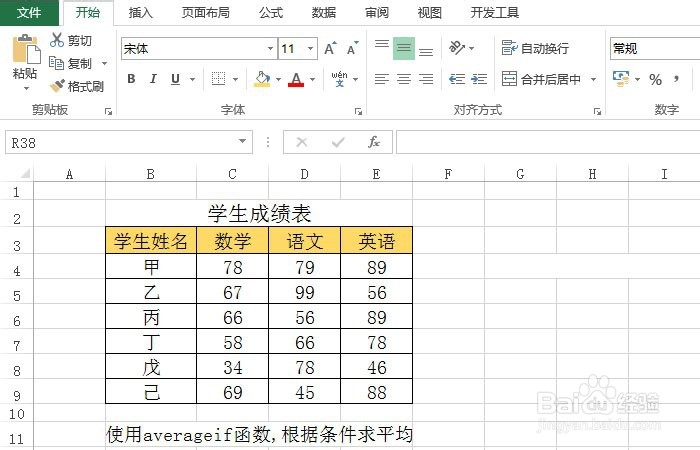Open the number format box (常规)
The image size is (700, 450).
coord(655,48)
